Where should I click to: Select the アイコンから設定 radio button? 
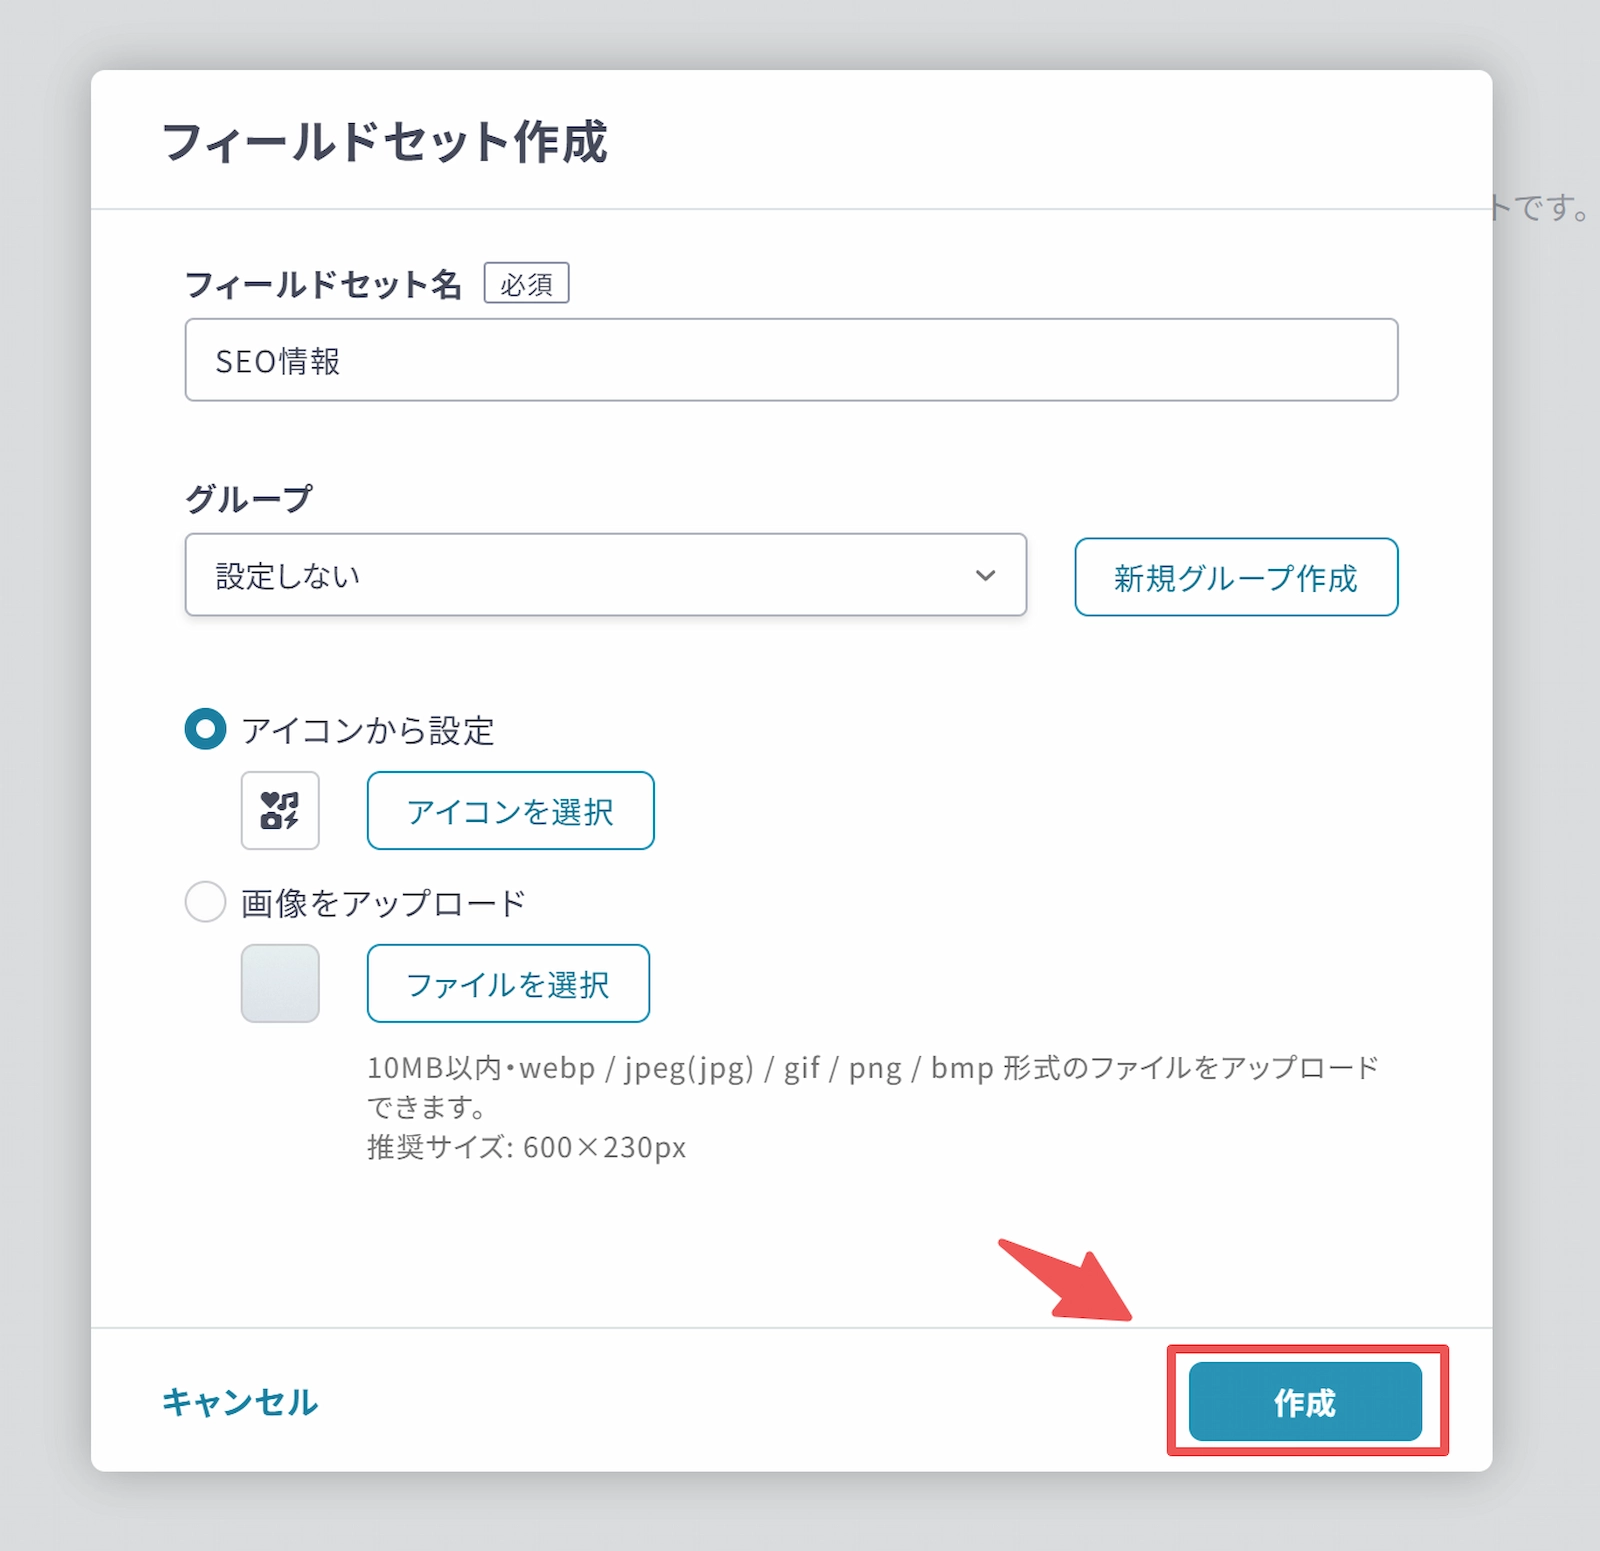coord(205,729)
